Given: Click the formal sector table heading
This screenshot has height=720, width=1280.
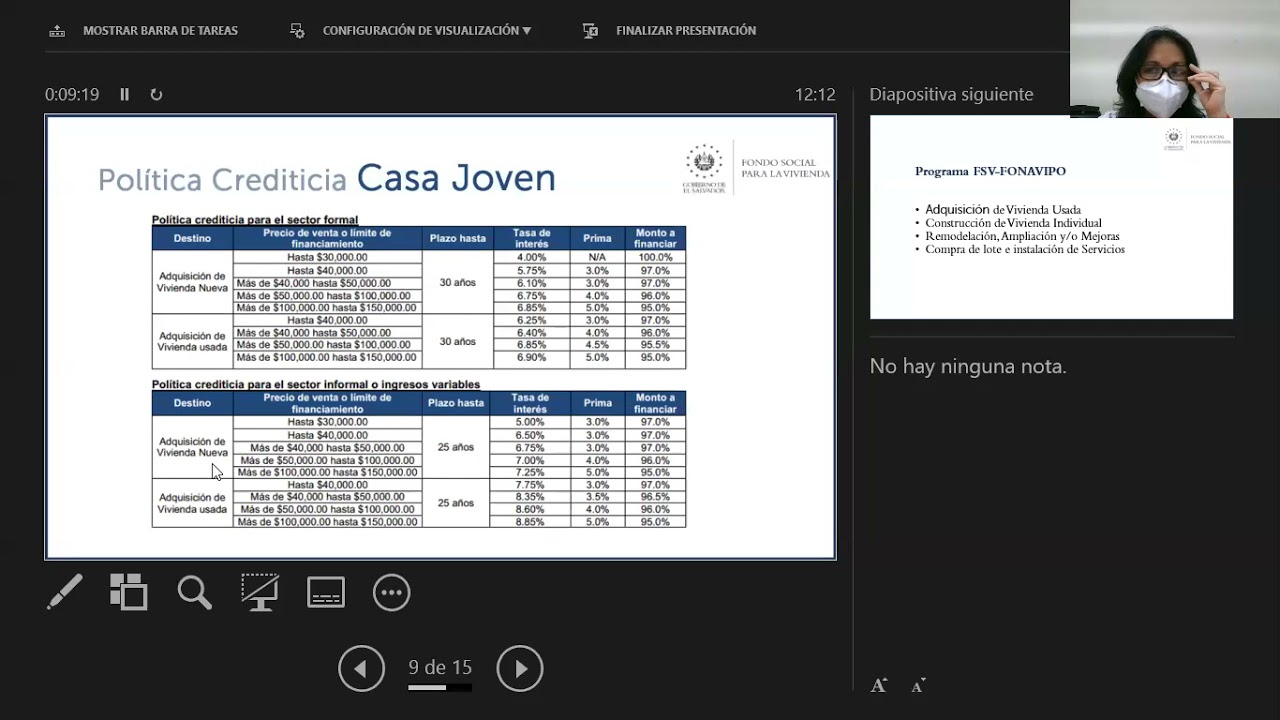Looking at the screenshot, I should (255, 219).
